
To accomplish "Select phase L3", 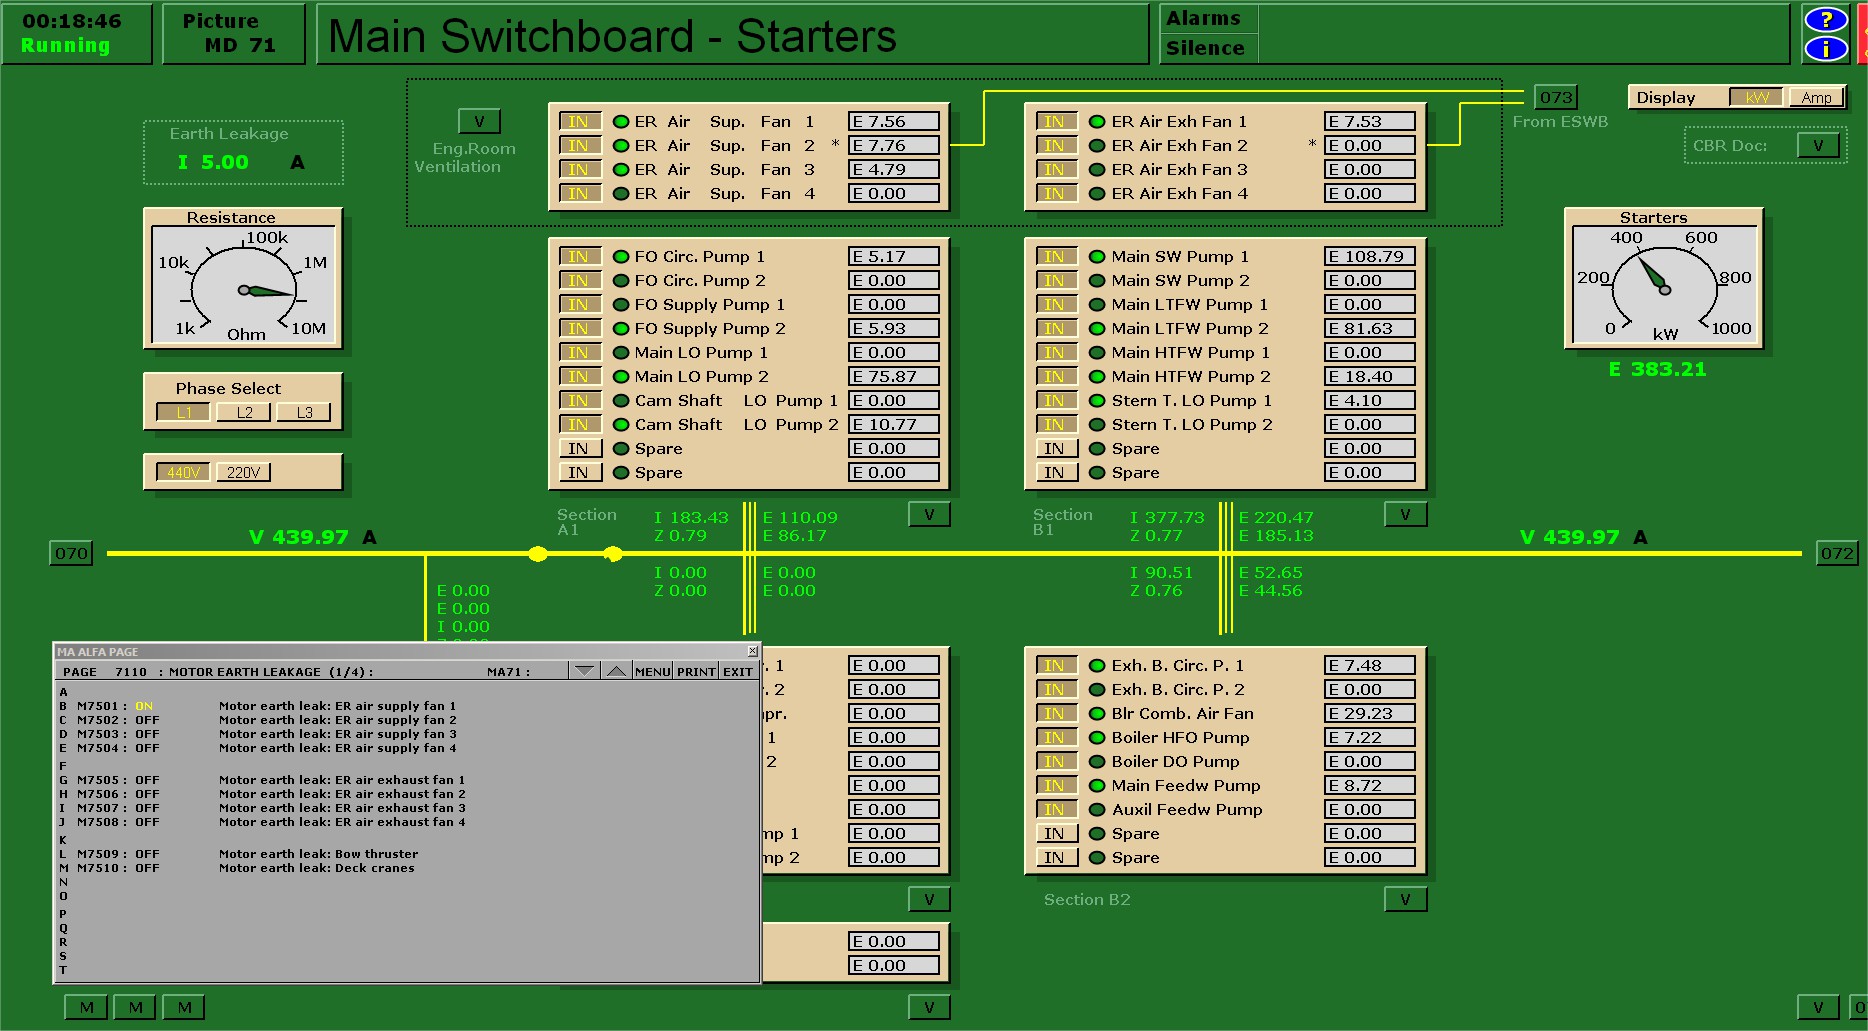I will click(x=304, y=412).
